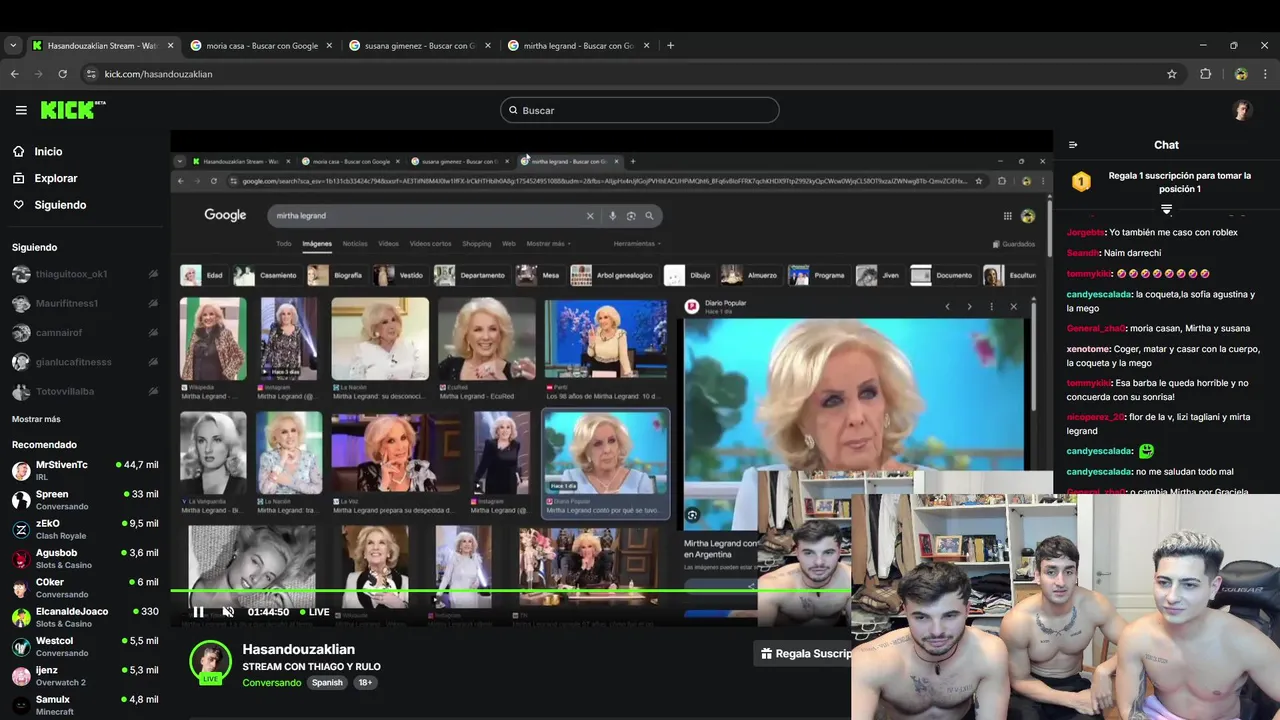Open the browser extensions menu
This screenshot has height=720, width=1280.
1205,74
